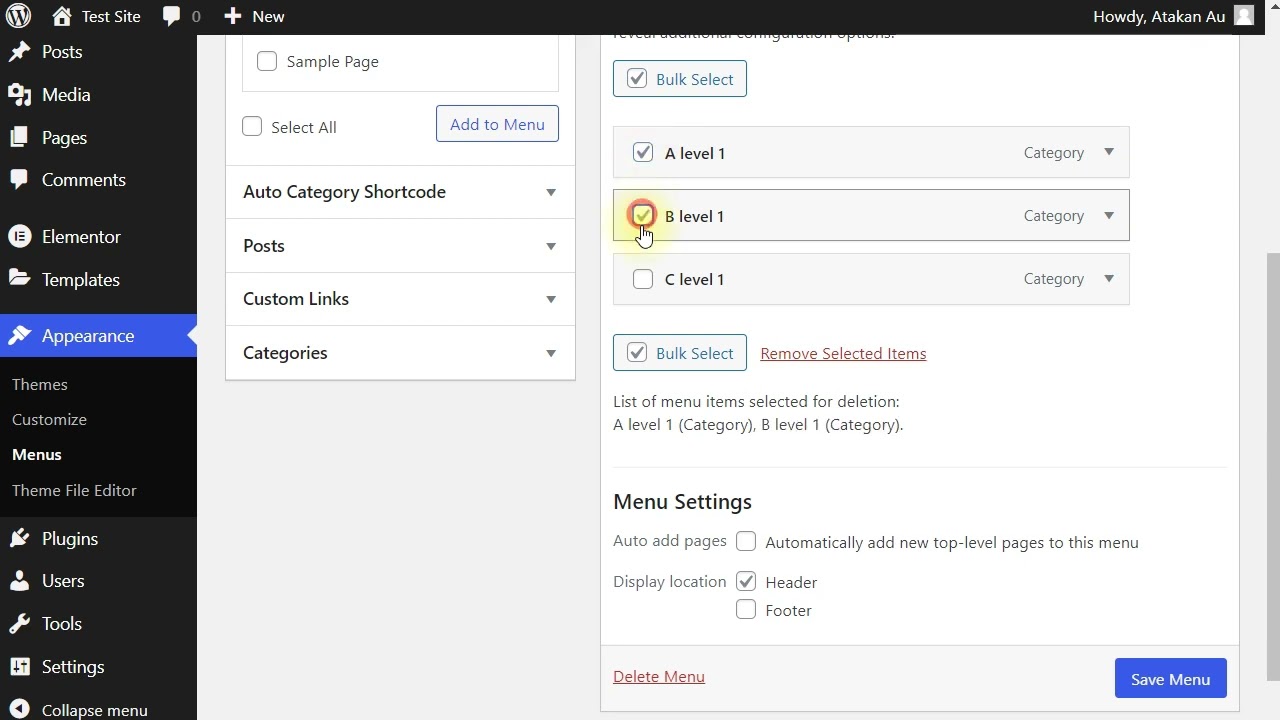Toggle the bottom Bulk Select checkbox

637,353
